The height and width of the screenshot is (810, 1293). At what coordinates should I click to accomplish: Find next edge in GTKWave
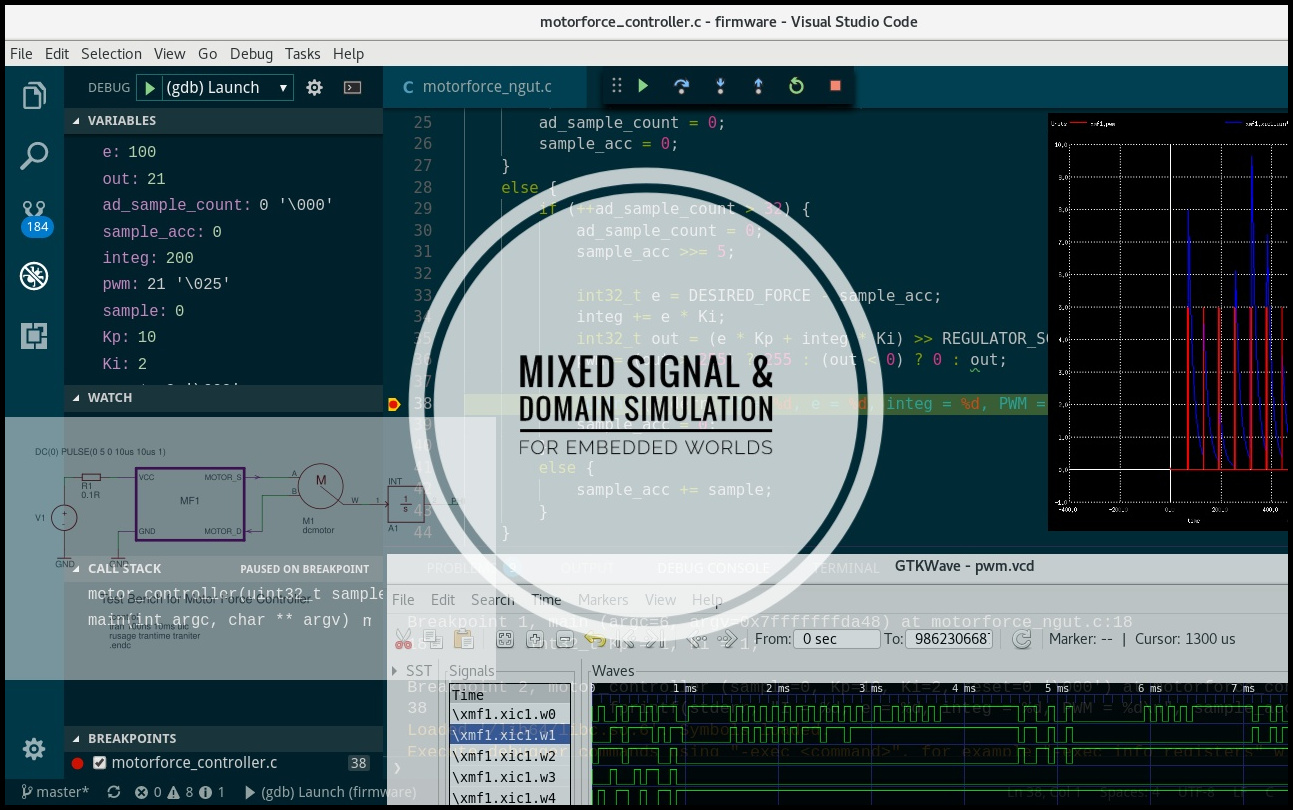pos(727,639)
